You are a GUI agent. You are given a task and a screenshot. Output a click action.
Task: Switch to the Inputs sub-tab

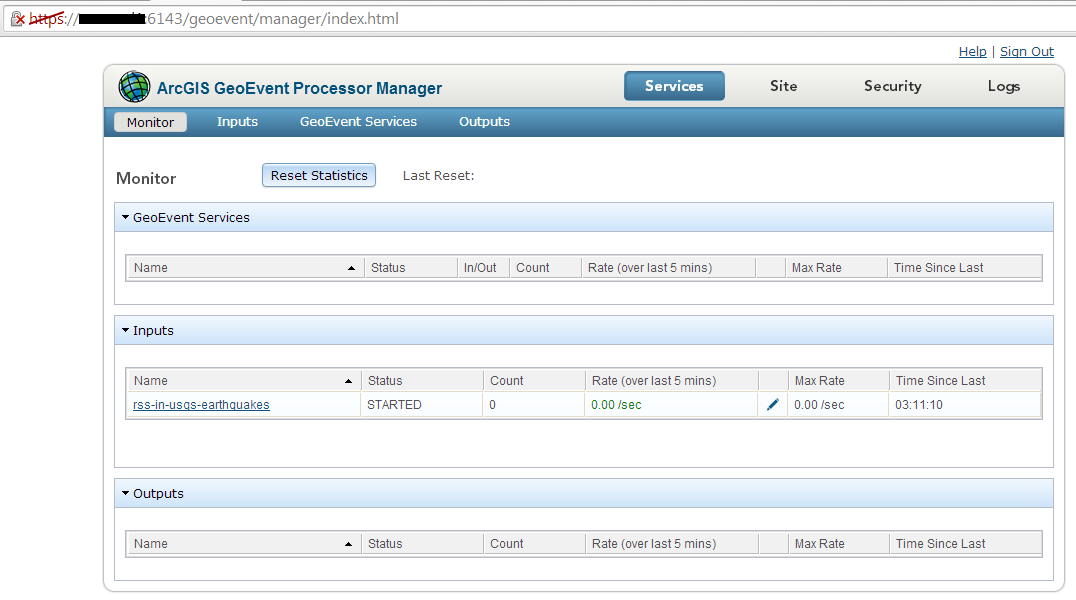pos(237,122)
